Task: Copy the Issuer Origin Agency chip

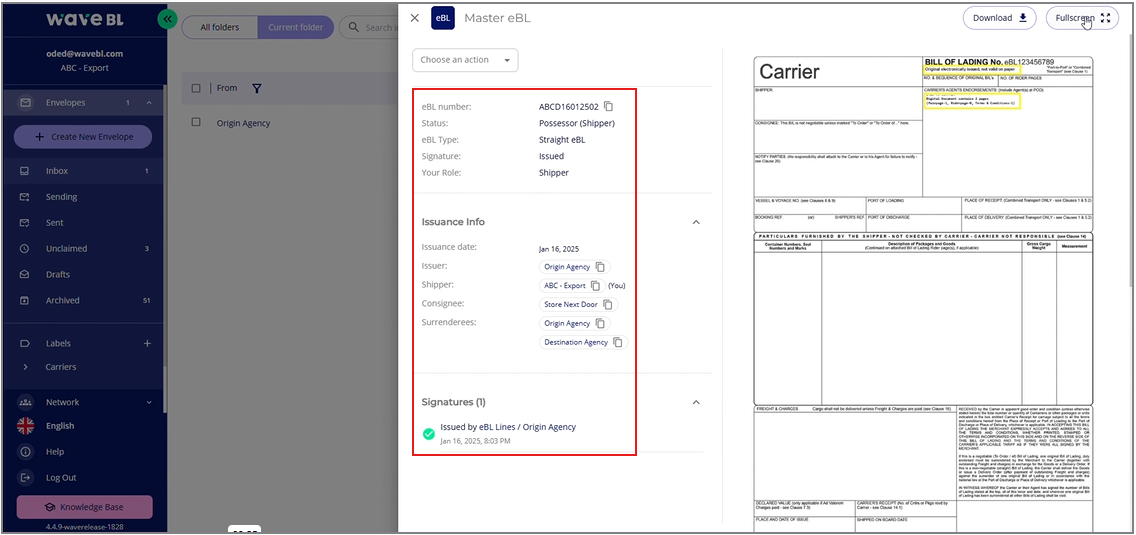Action: point(601,267)
